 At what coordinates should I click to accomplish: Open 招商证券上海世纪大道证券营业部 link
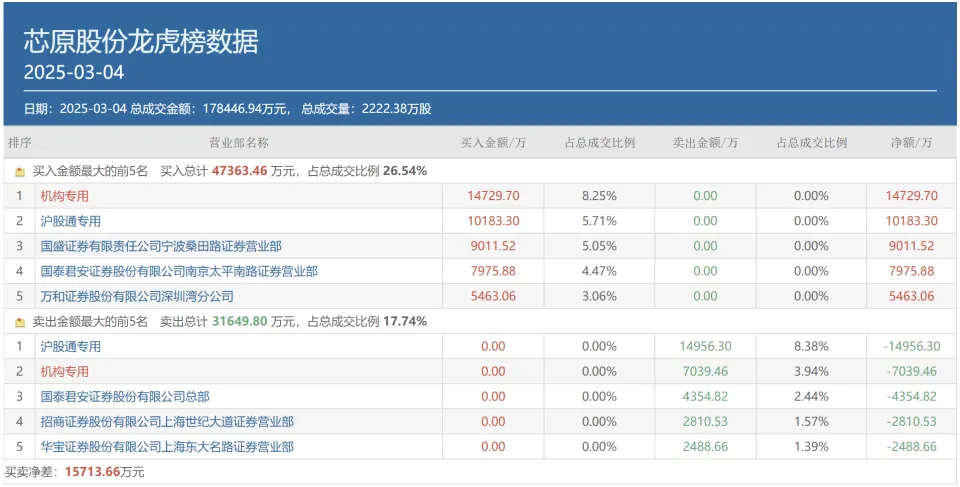(166, 422)
